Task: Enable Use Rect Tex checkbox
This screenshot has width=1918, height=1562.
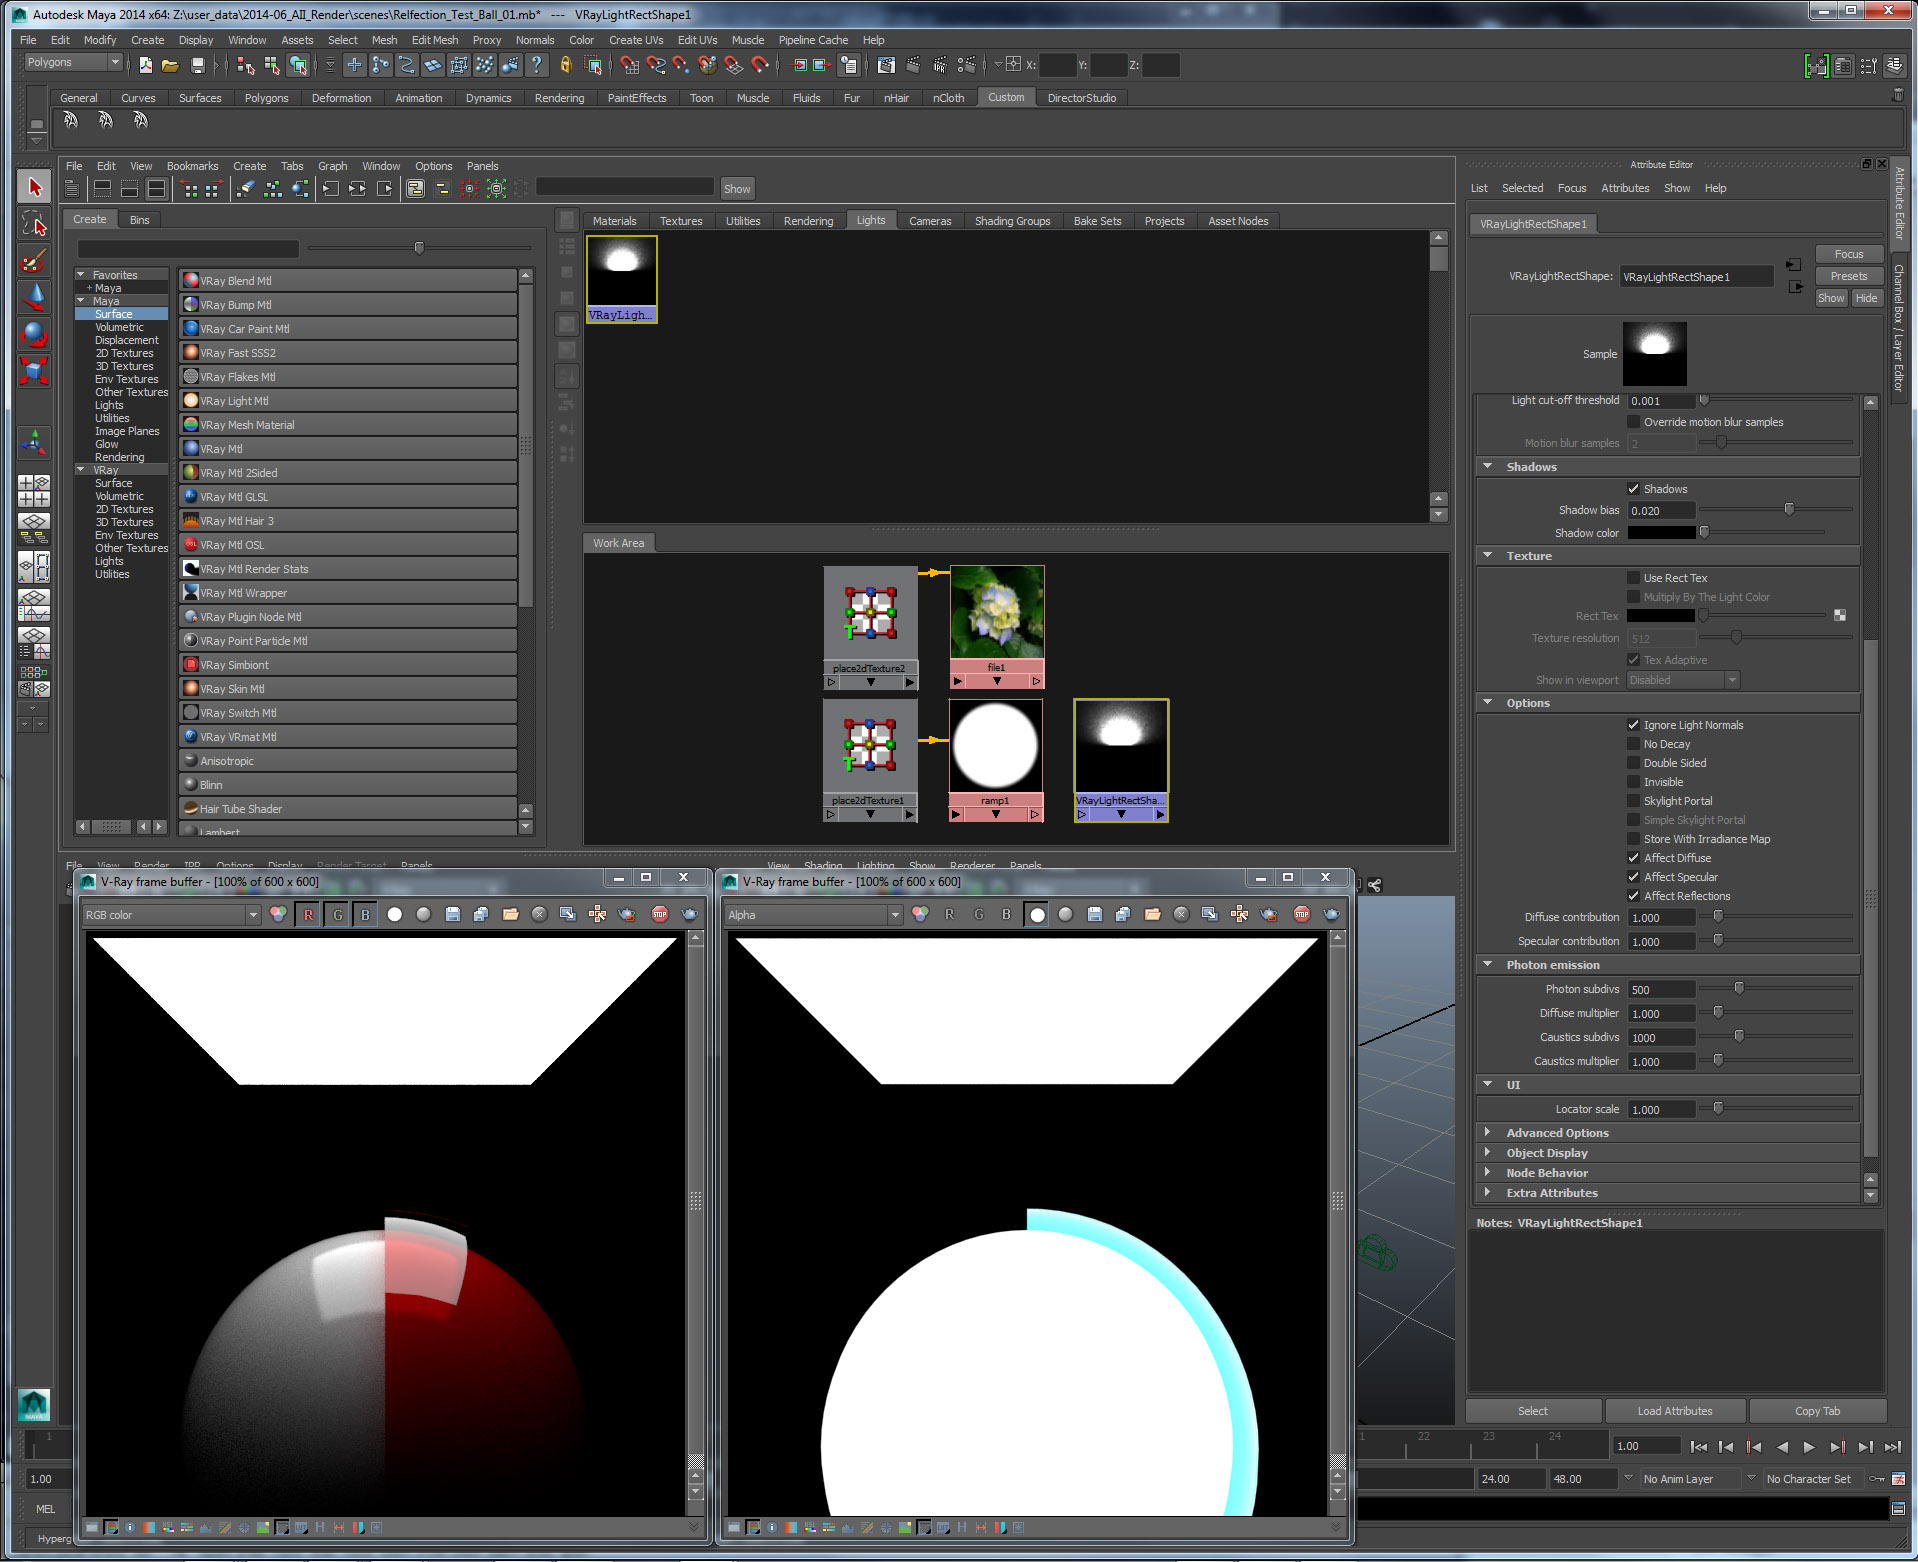Action: pyautogui.click(x=1634, y=578)
